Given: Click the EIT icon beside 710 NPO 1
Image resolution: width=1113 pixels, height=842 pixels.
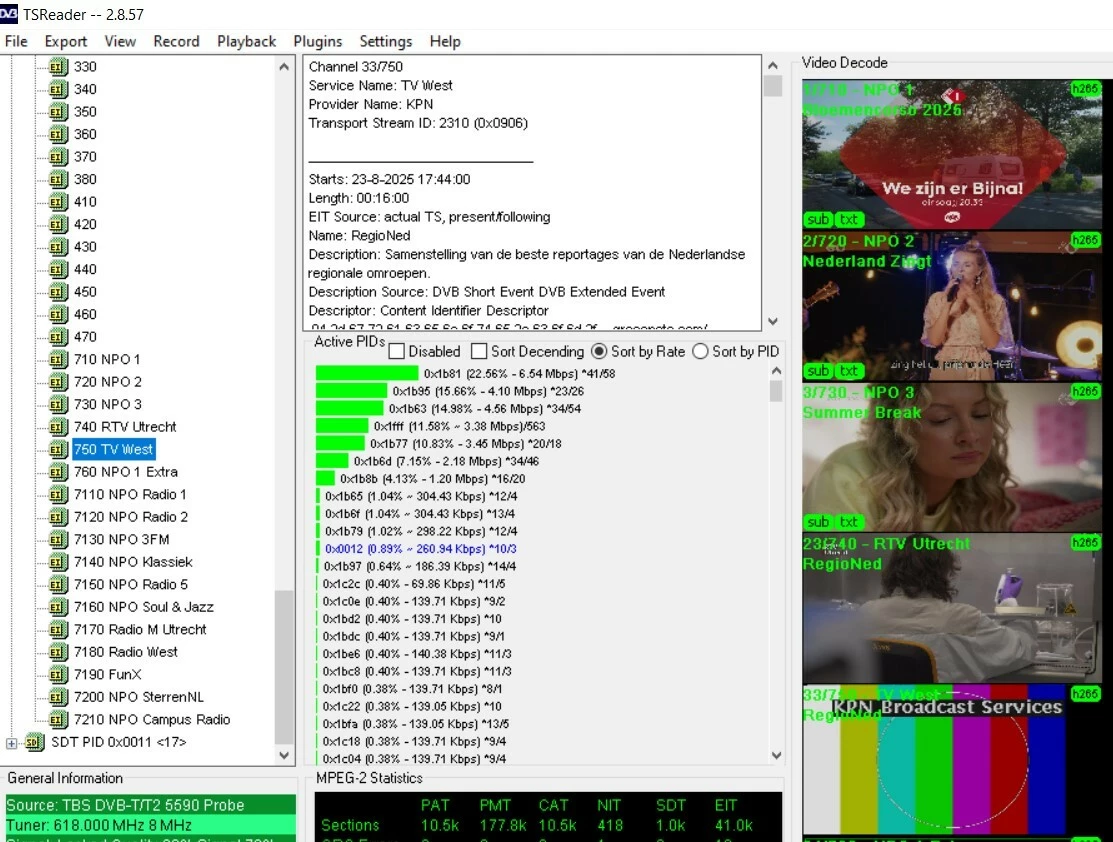Looking at the screenshot, I should [58, 359].
